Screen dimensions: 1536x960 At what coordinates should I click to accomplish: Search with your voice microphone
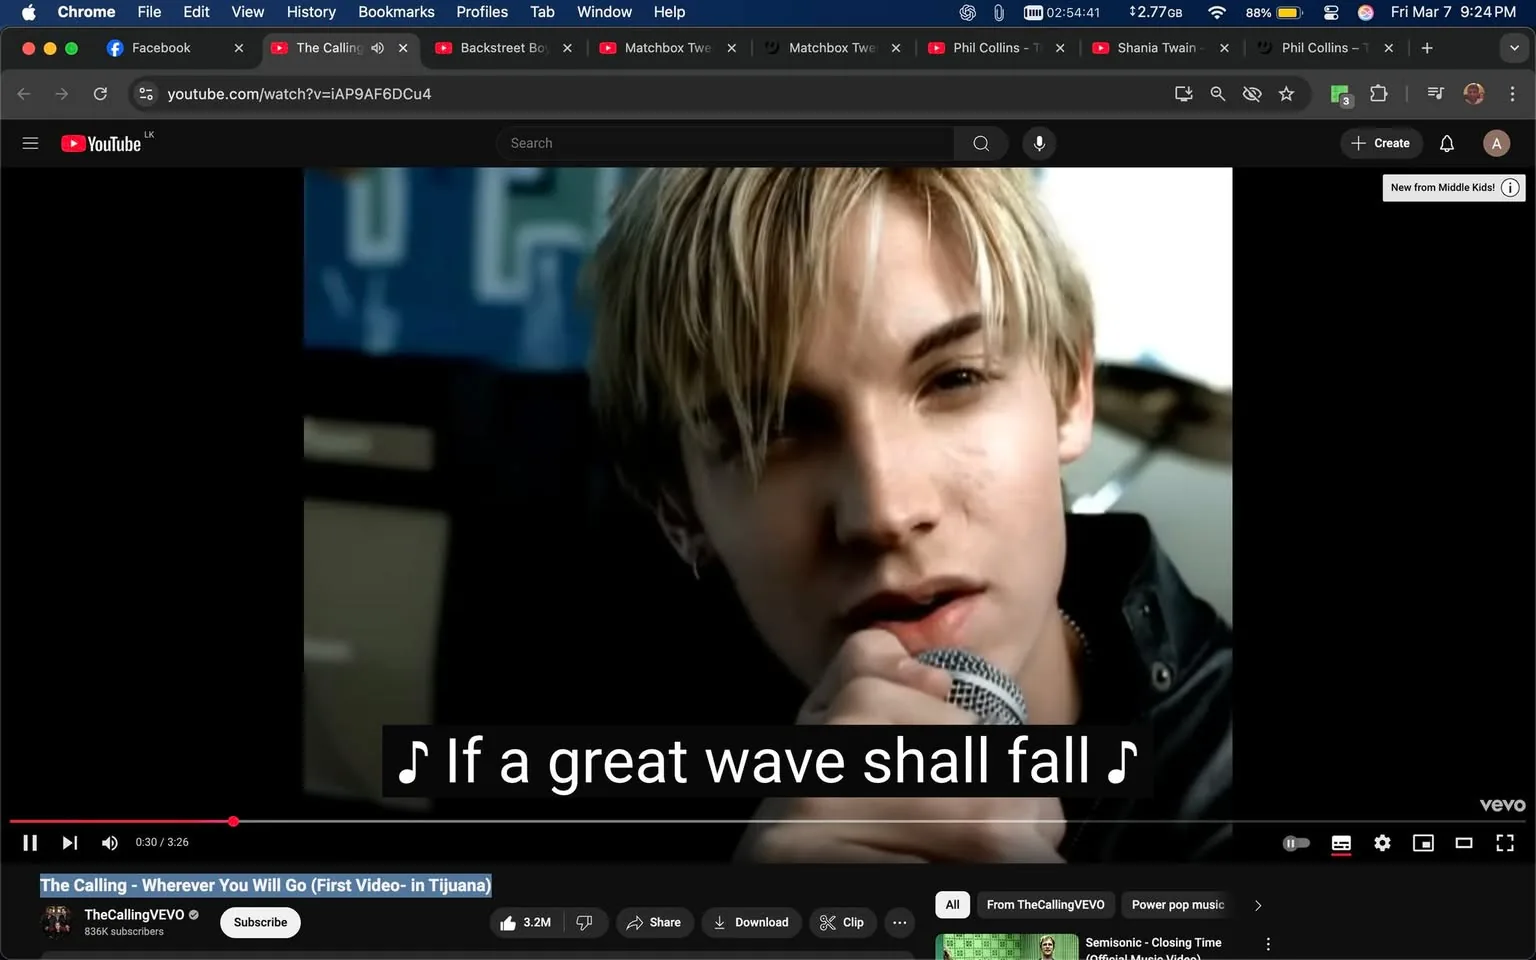coord(1039,143)
